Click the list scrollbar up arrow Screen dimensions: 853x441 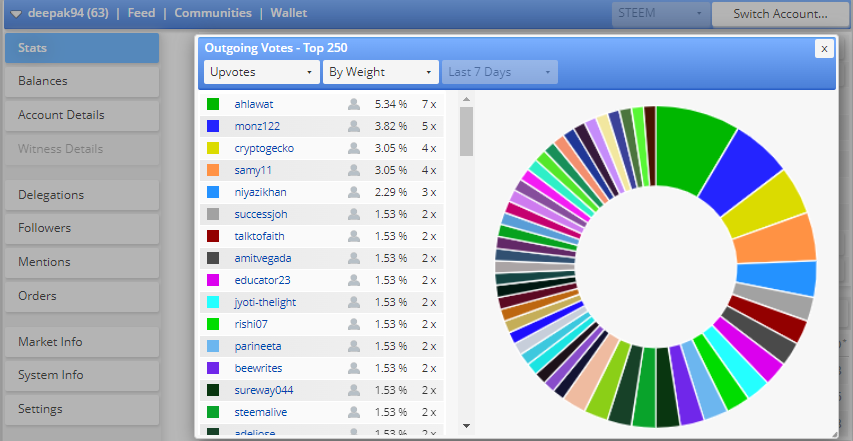(466, 99)
